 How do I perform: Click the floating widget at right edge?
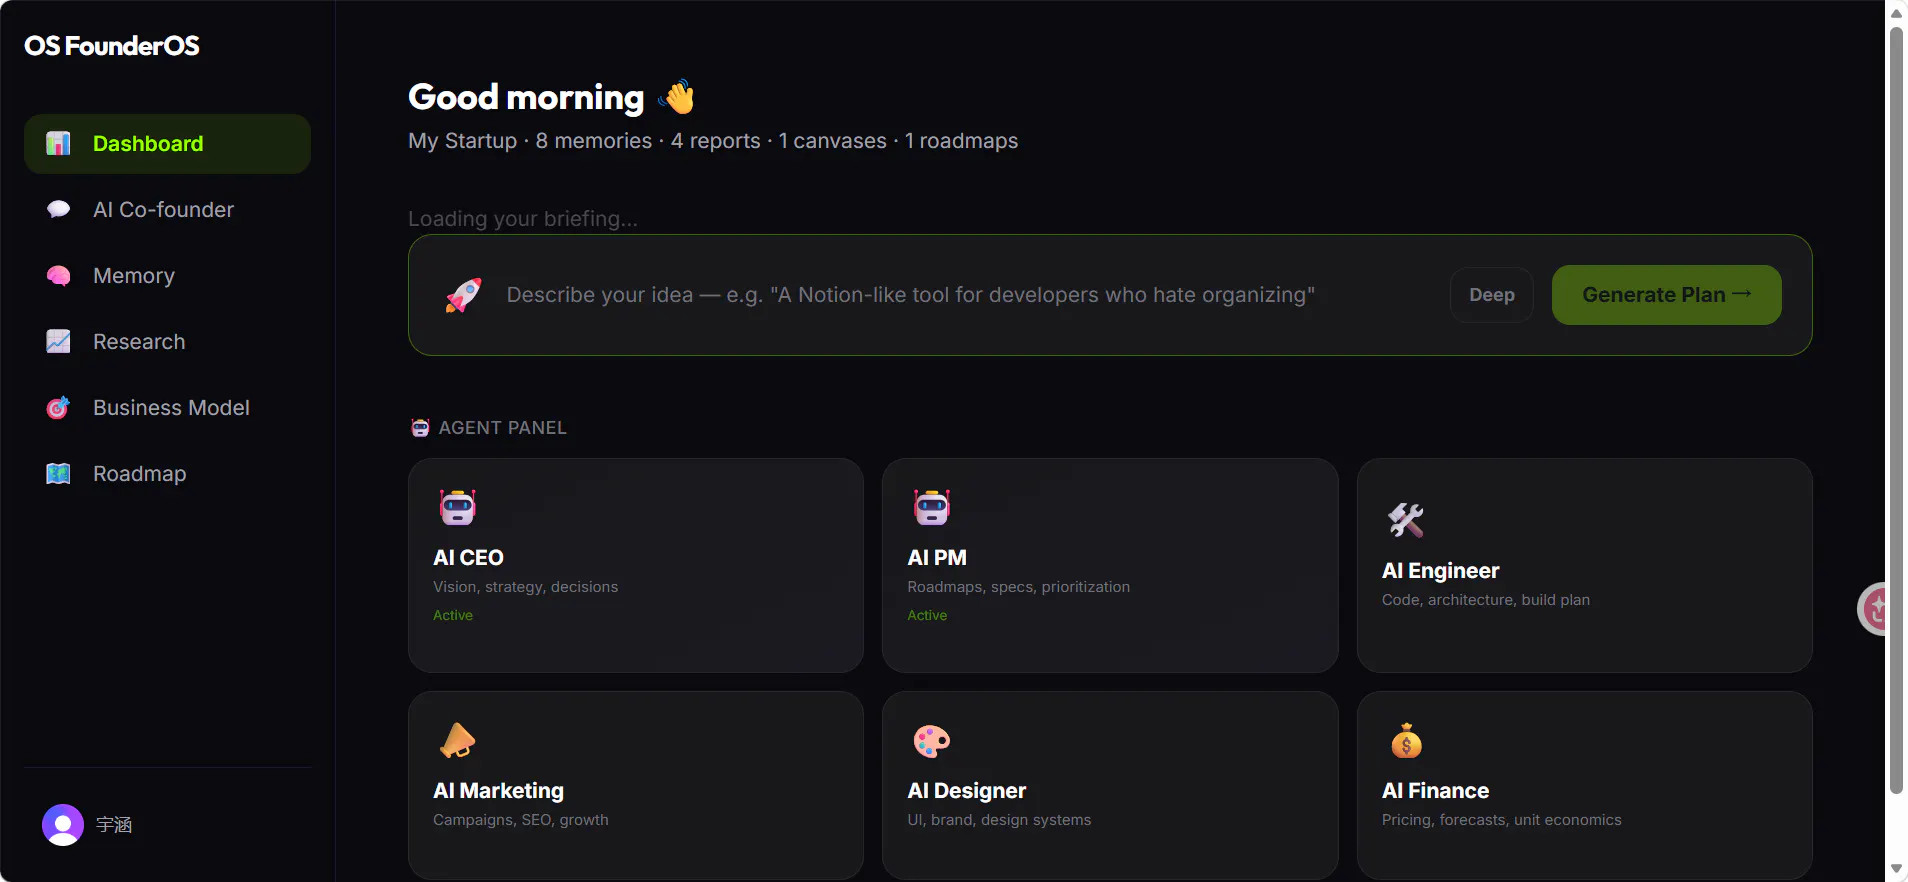click(1872, 608)
